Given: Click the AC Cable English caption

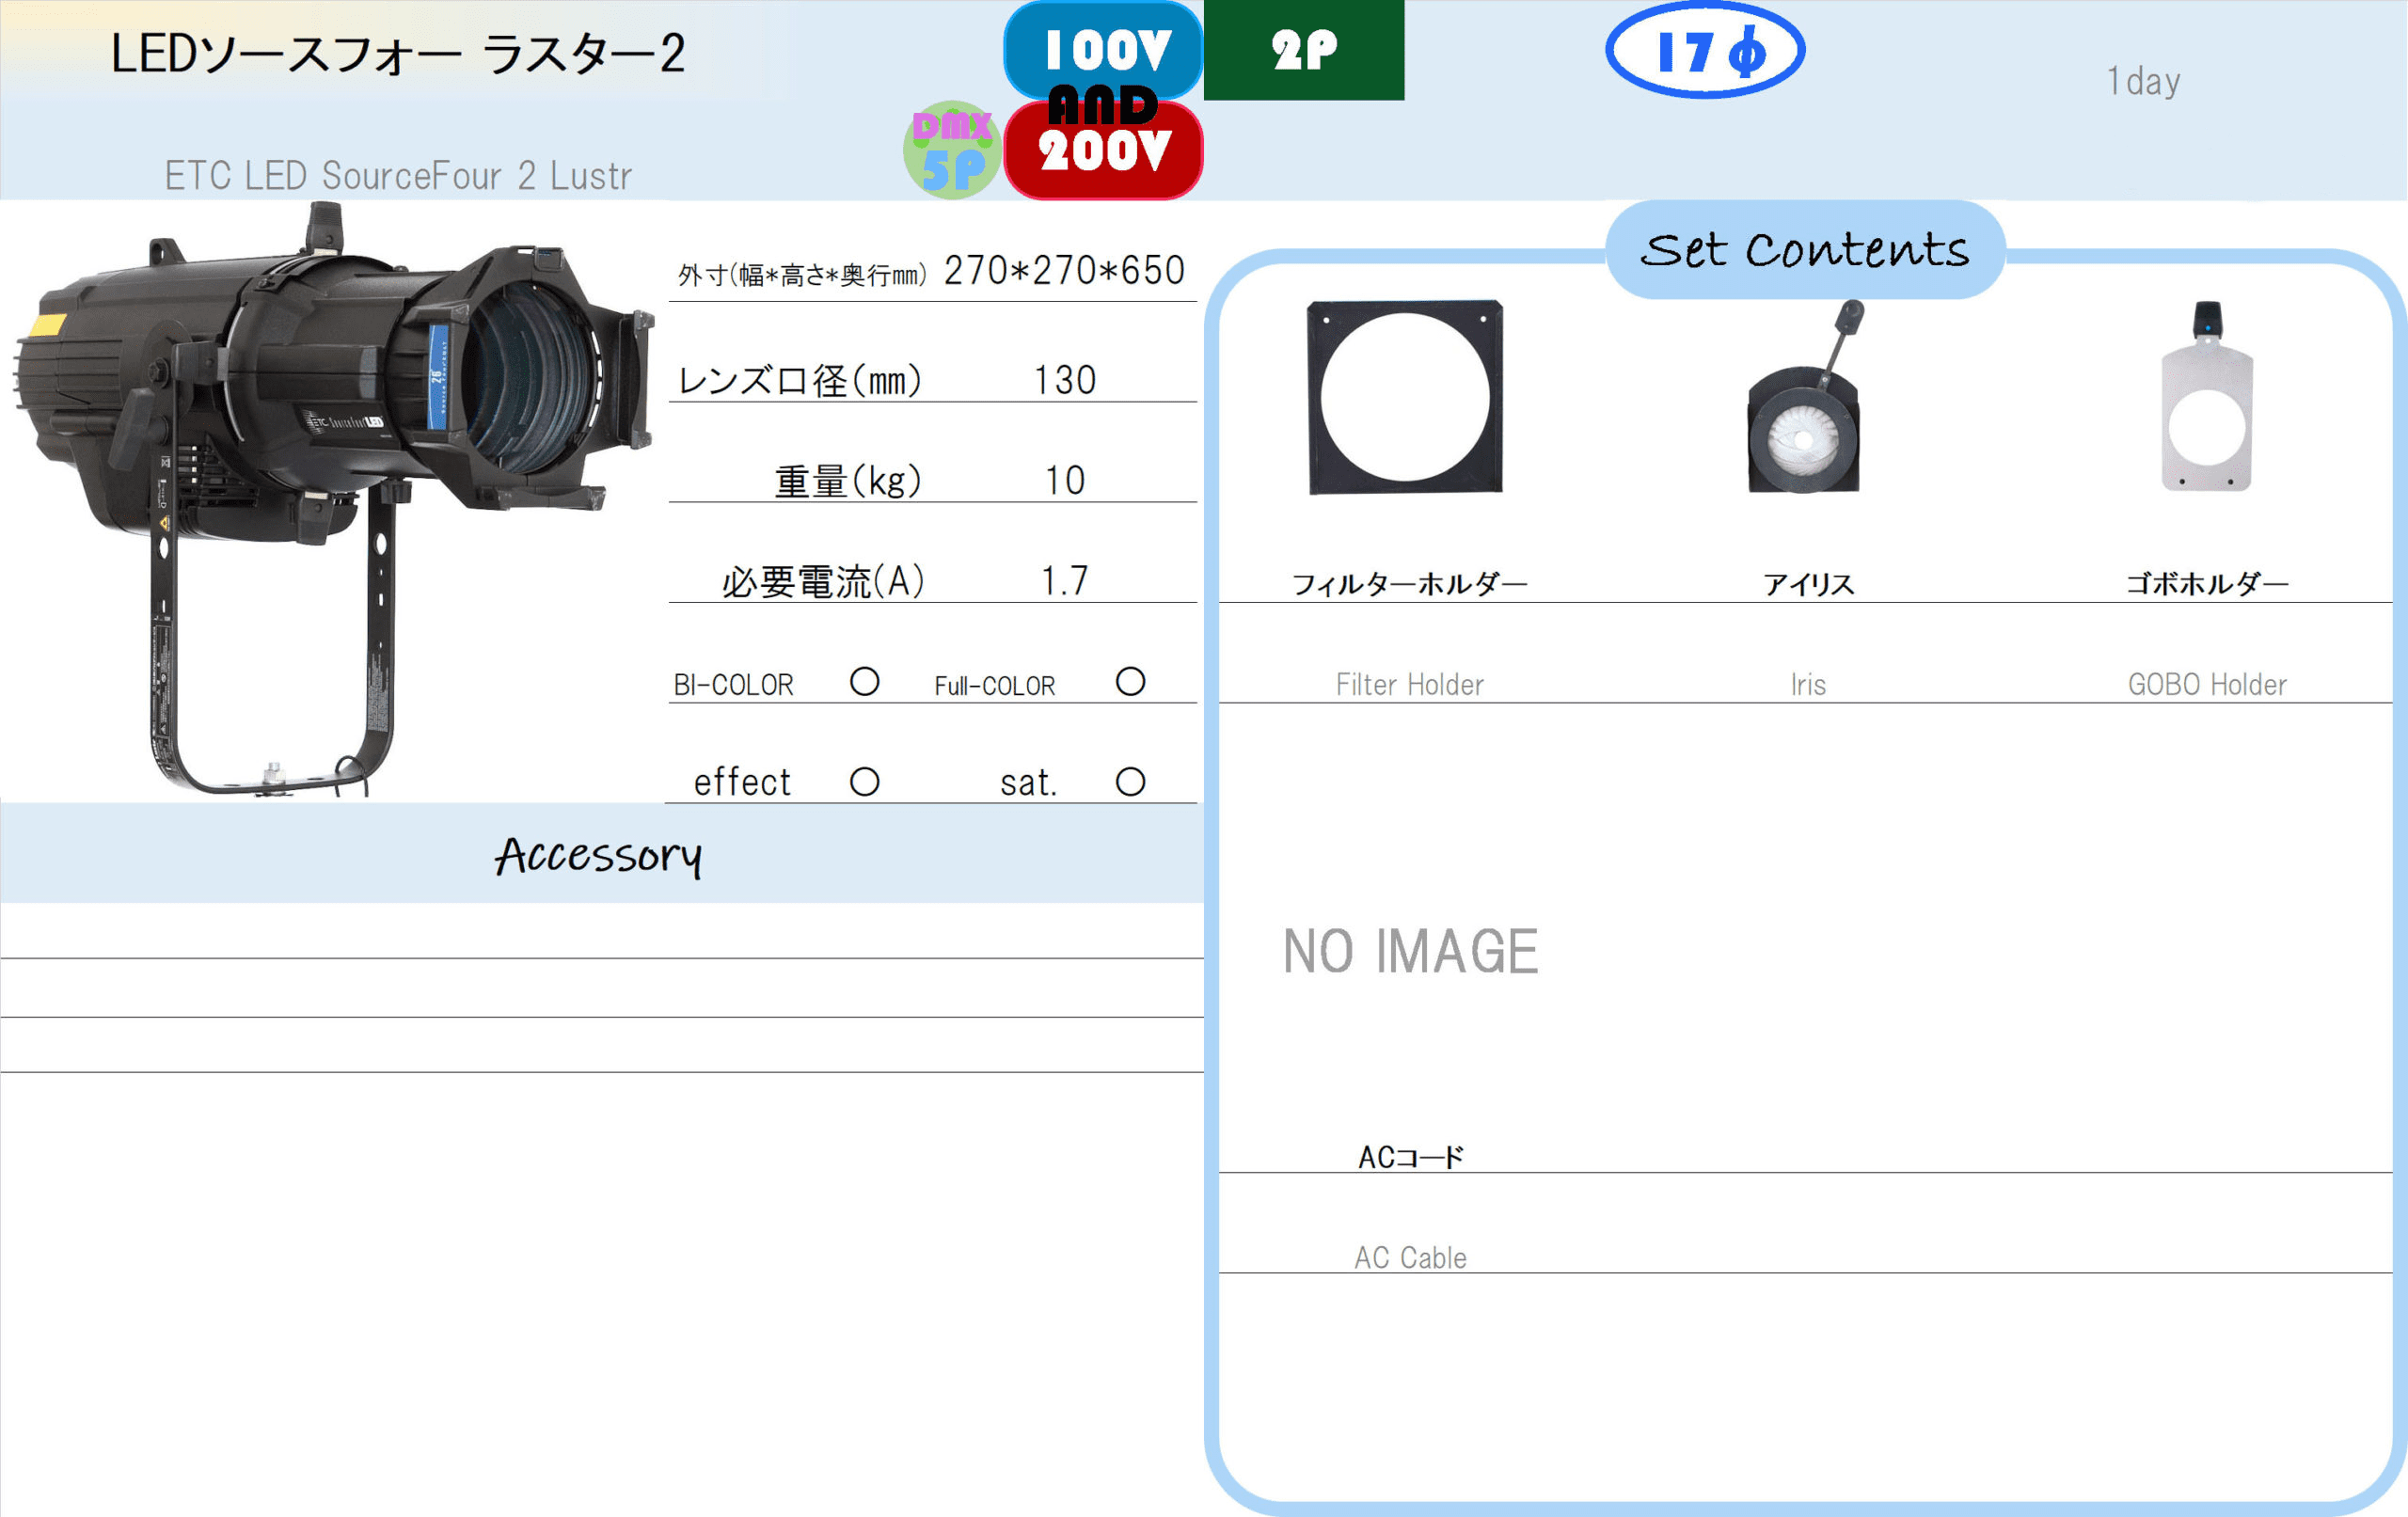Looking at the screenshot, I should coord(1410,1258).
